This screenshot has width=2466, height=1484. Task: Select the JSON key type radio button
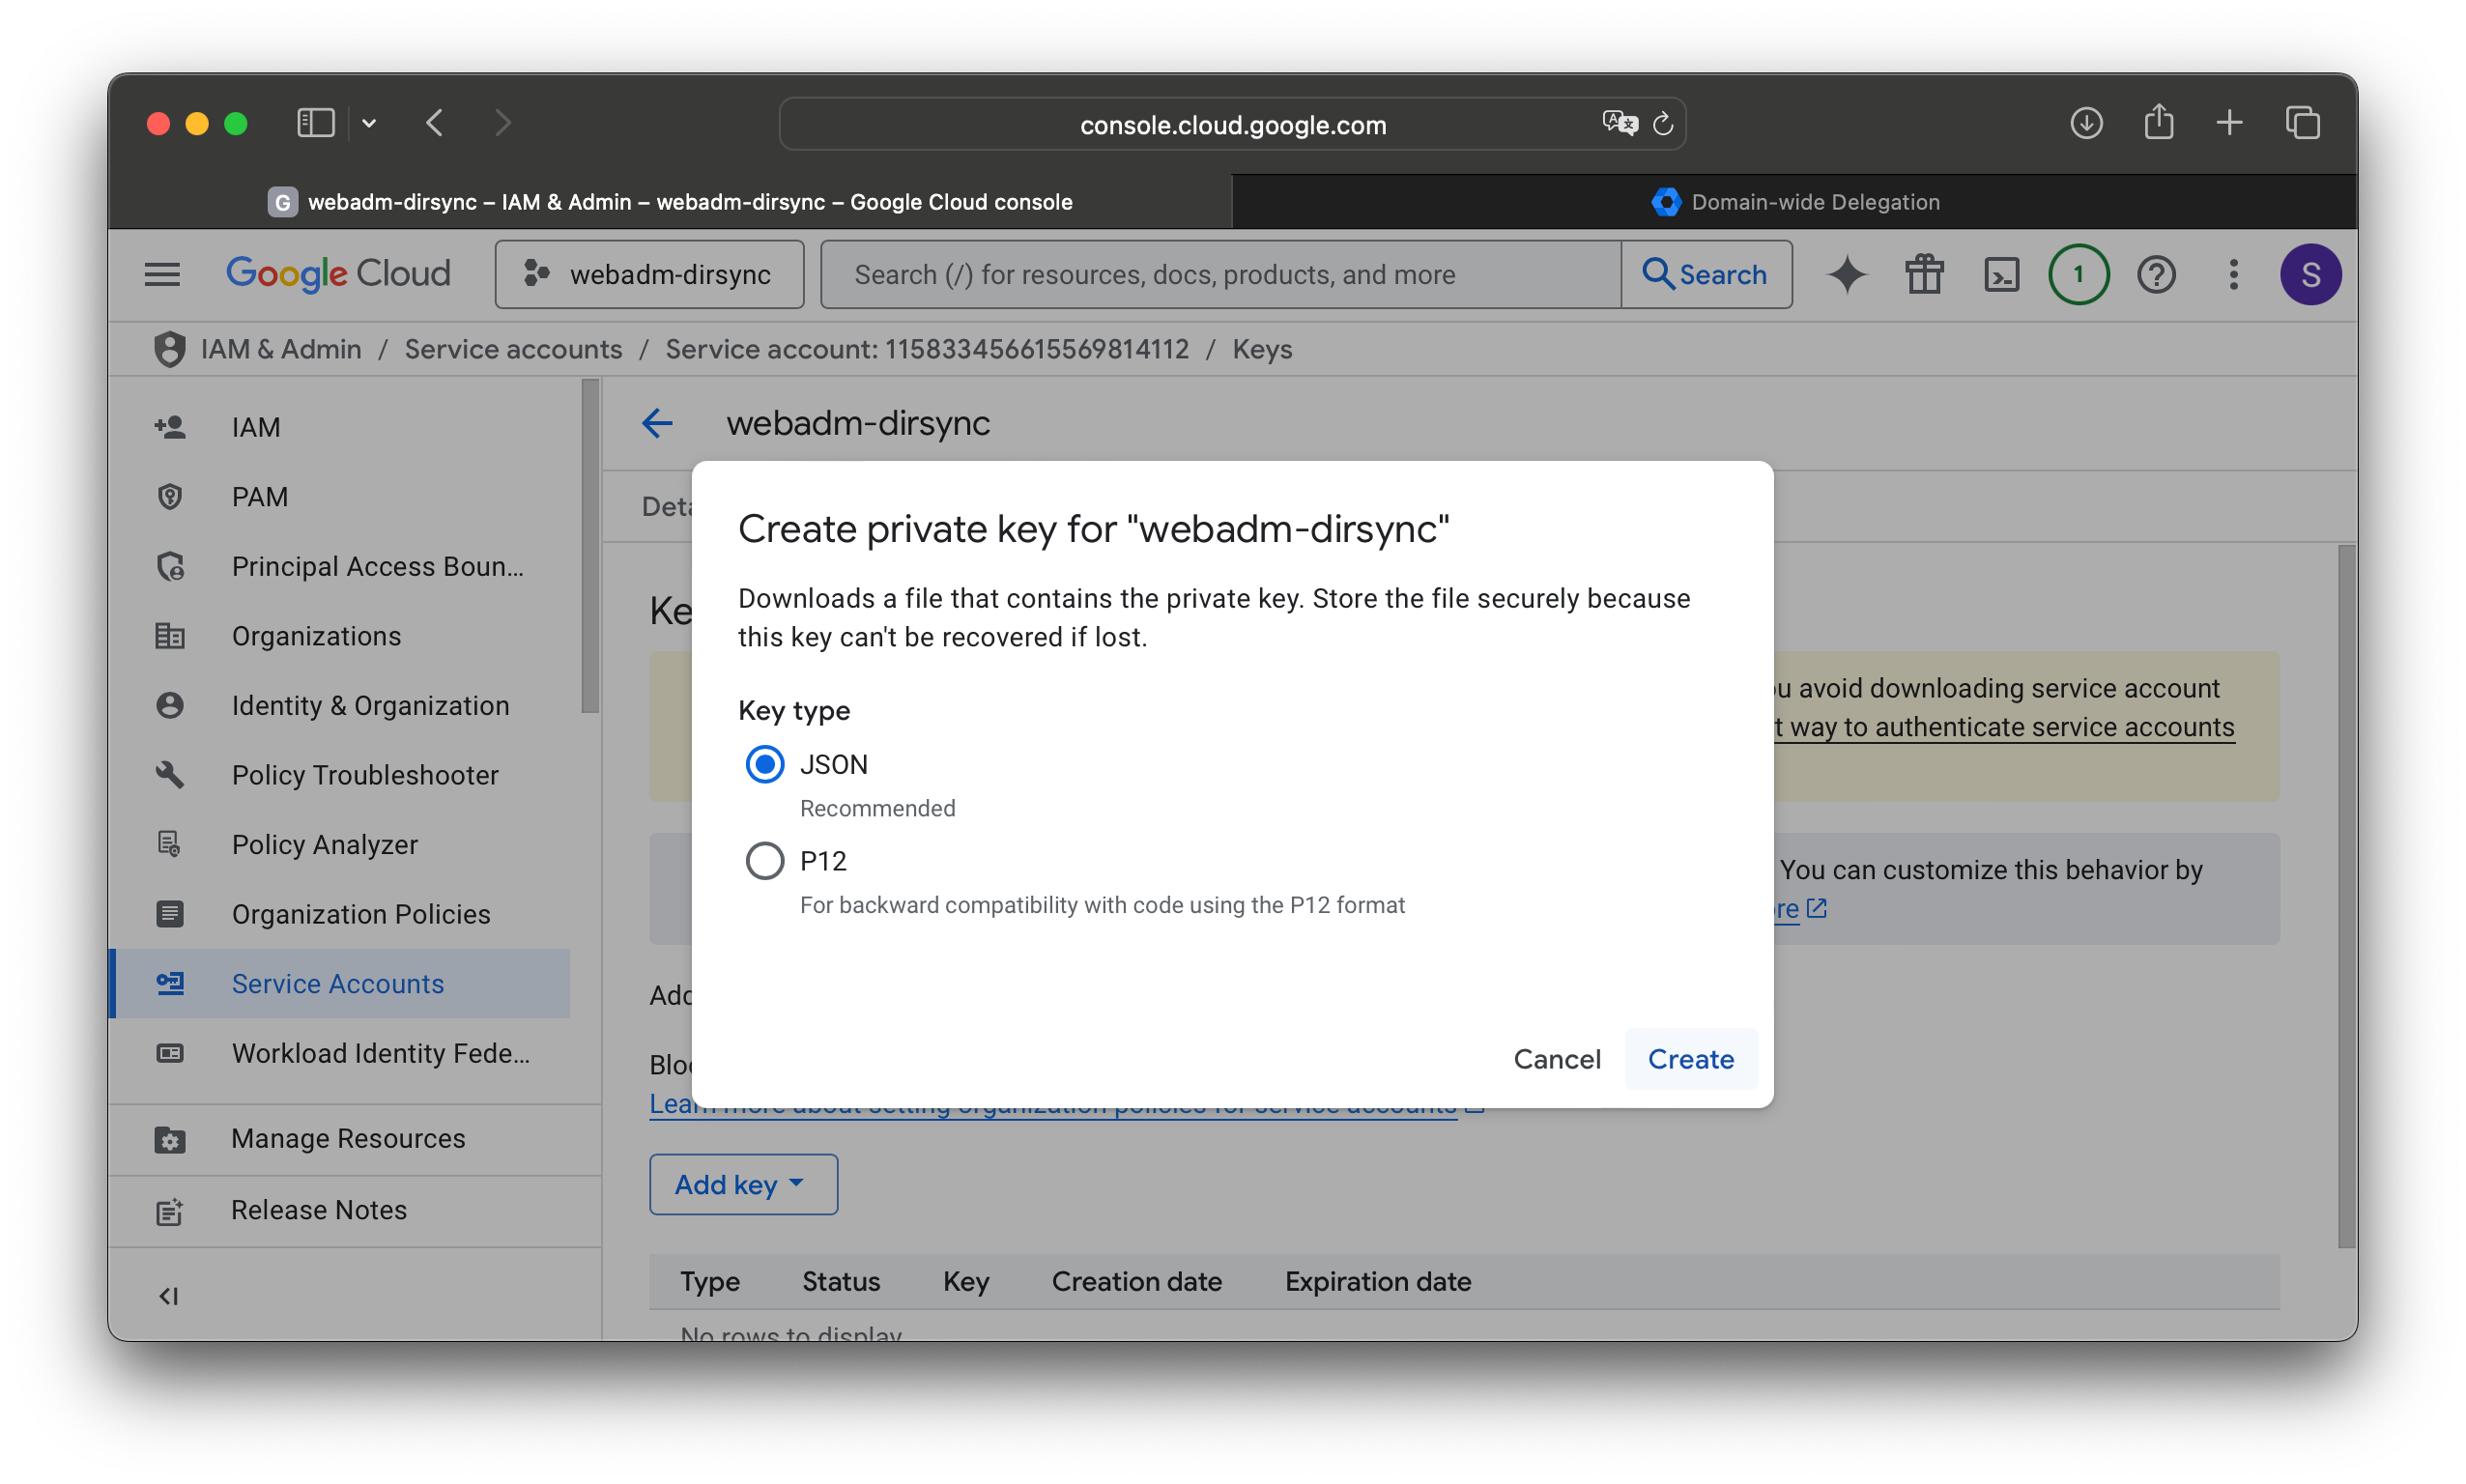coord(765,764)
